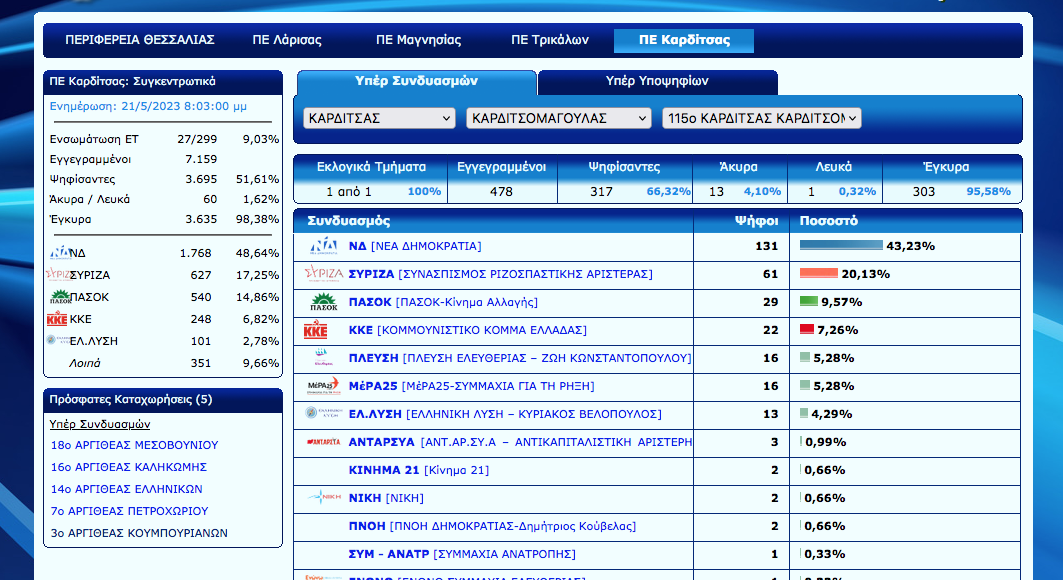Open the 18ο ΑΡΓΙΘΕΑΣ ΜΕΣΟΒΟΥΝΙΟΥ link

pyautogui.click(x=134, y=445)
